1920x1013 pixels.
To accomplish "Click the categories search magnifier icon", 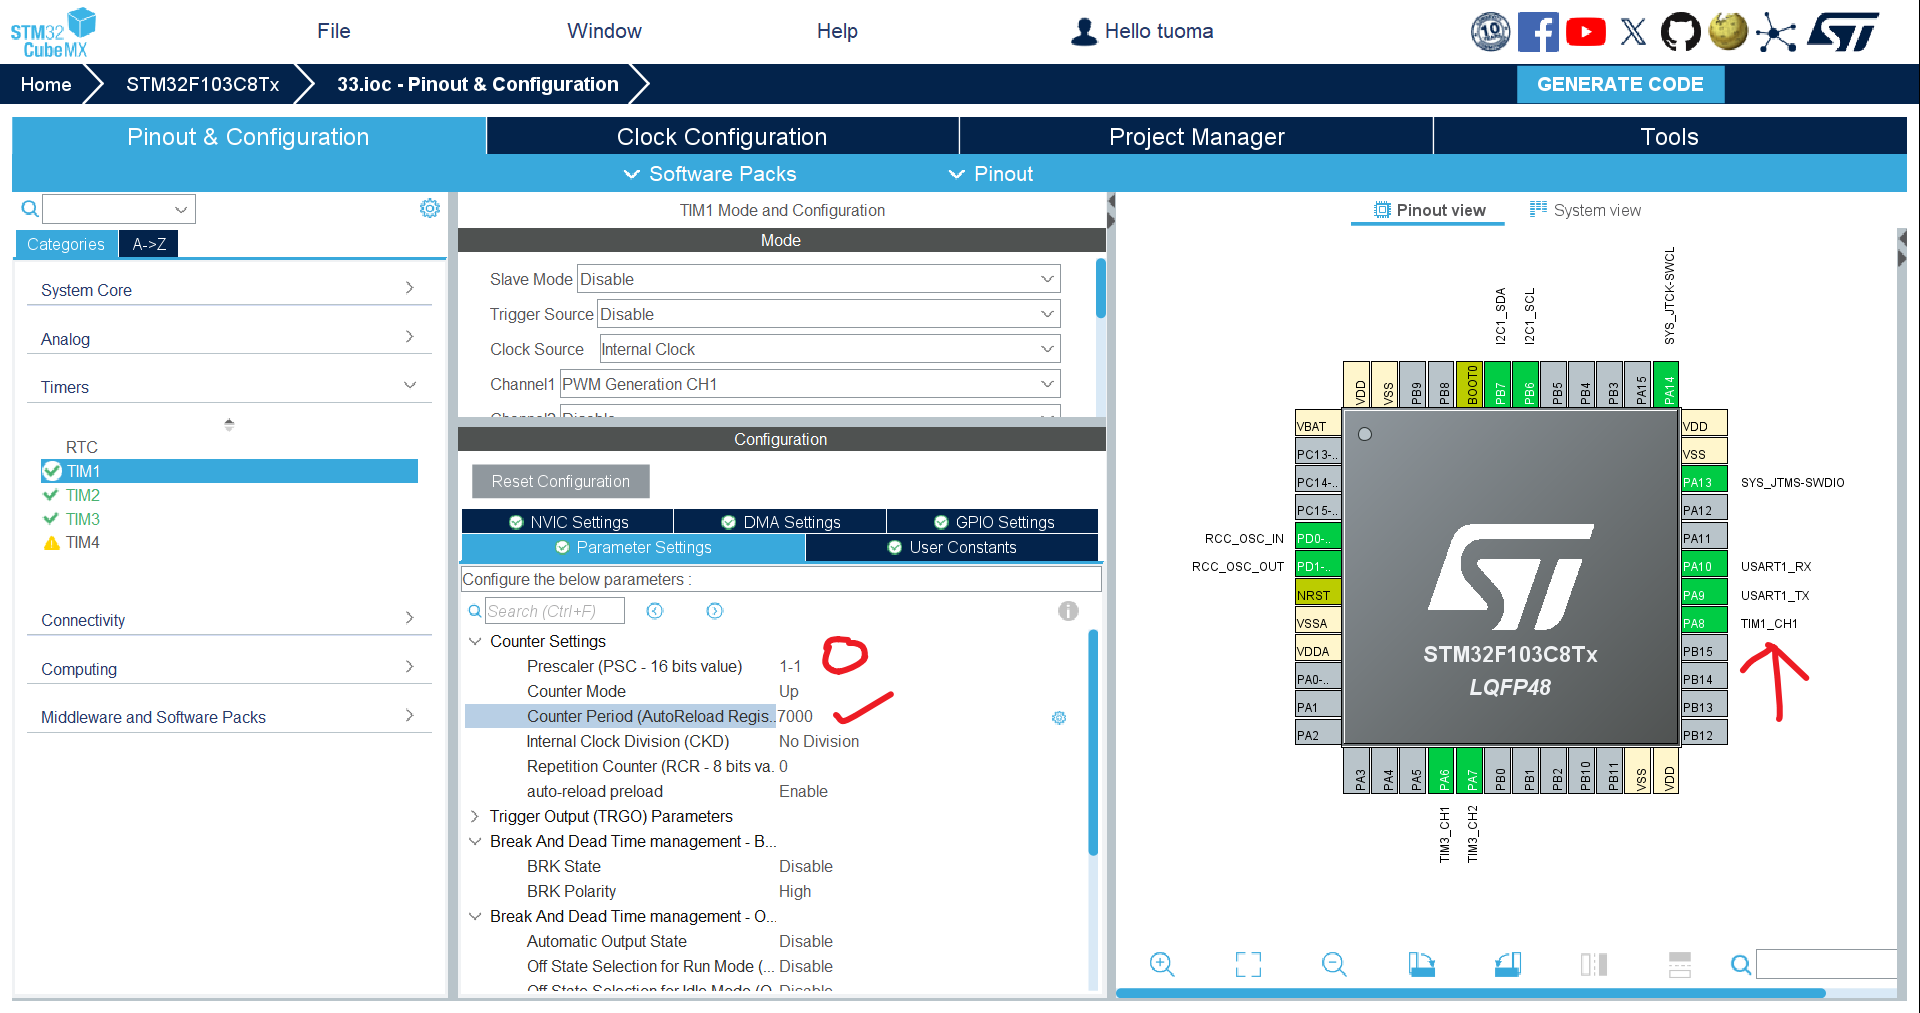I will point(30,209).
